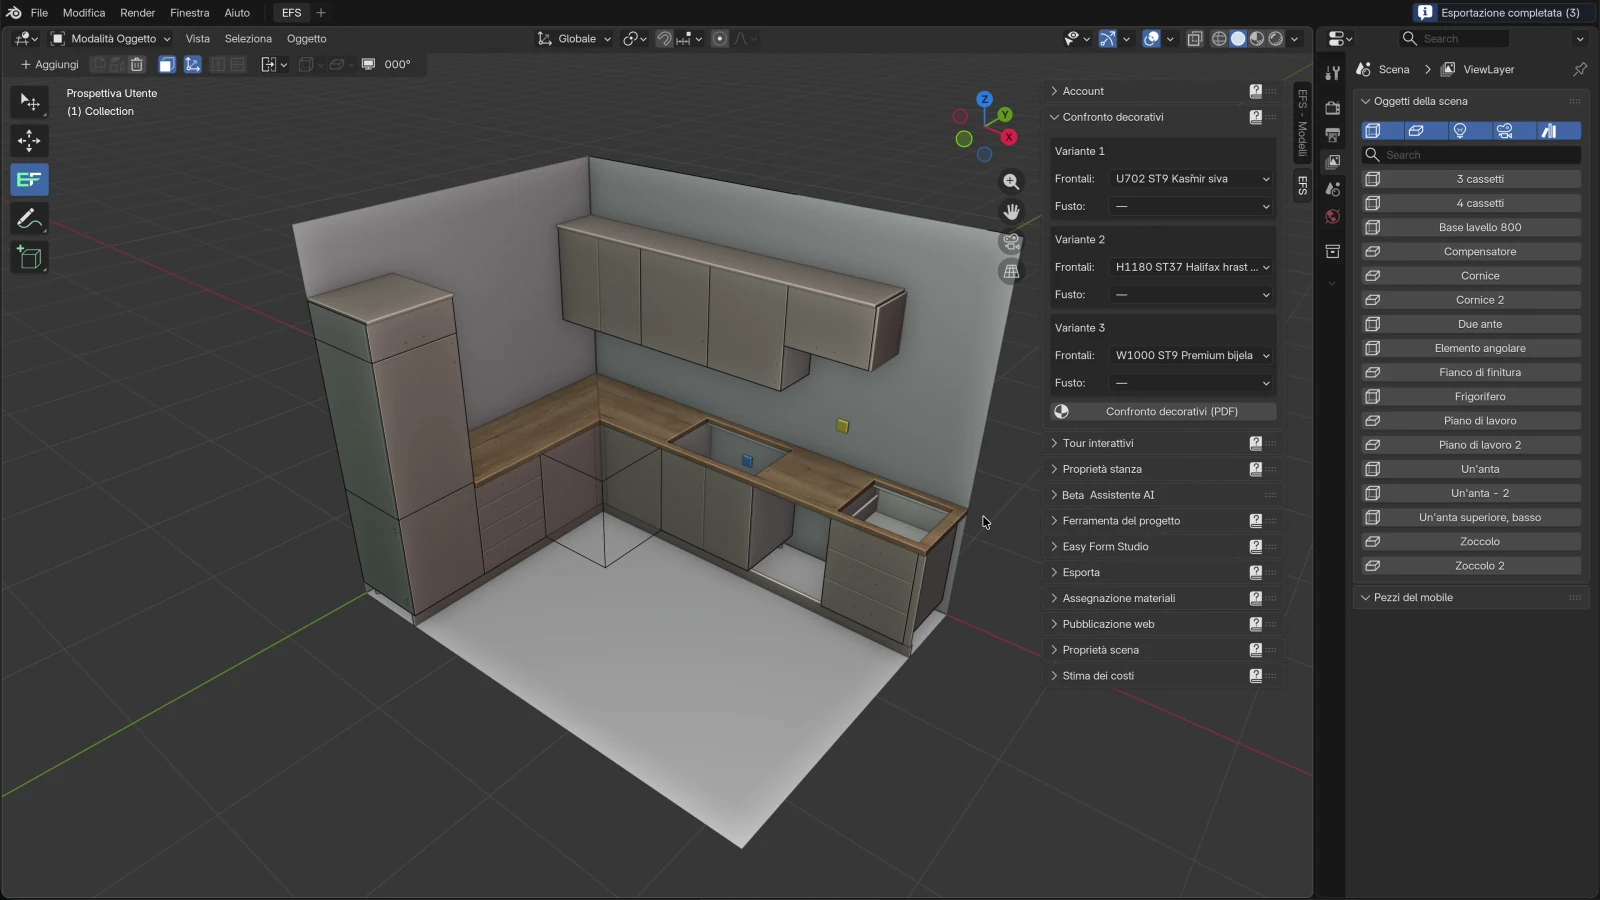Image resolution: width=1600 pixels, height=900 pixels.
Task: Select the EFS workspace tab
Action: click(291, 13)
